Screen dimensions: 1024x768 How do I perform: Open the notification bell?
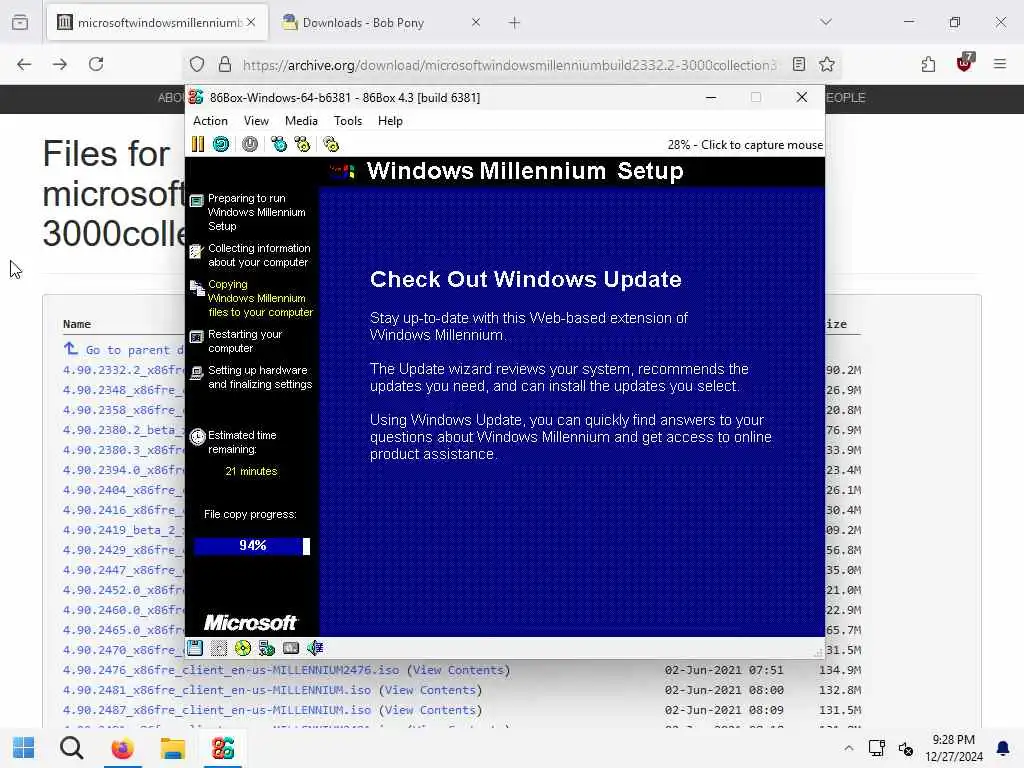point(1003,748)
